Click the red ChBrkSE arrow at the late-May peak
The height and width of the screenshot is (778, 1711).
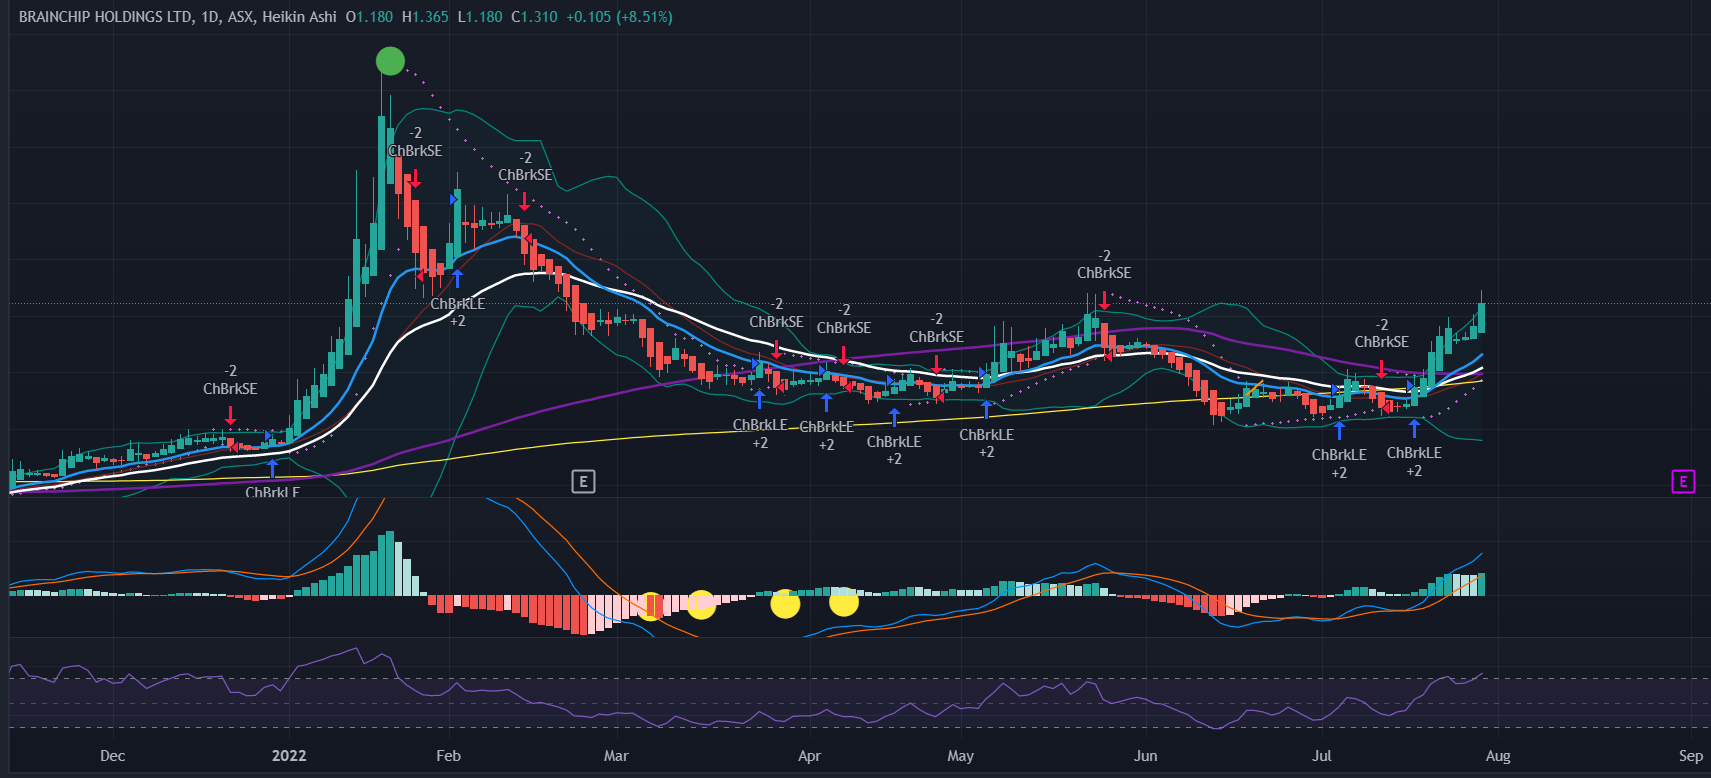coord(1104,300)
